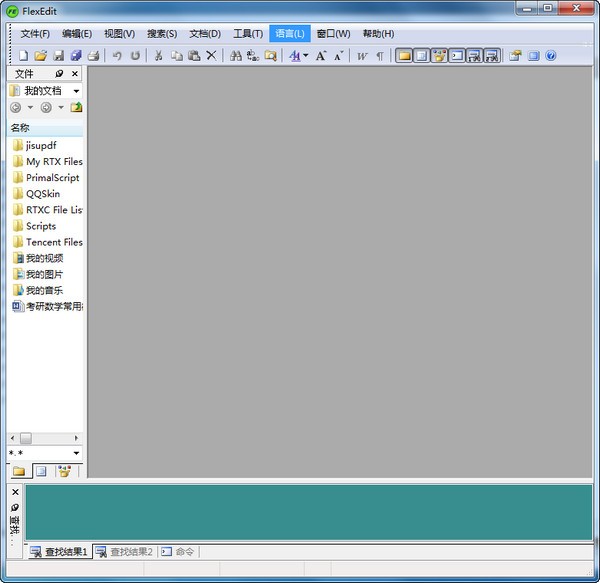Image resolution: width=600 pixels, height=583 pixels.
Task: Toggle find results 1 toolbar button
Action: tap(474, 56)
